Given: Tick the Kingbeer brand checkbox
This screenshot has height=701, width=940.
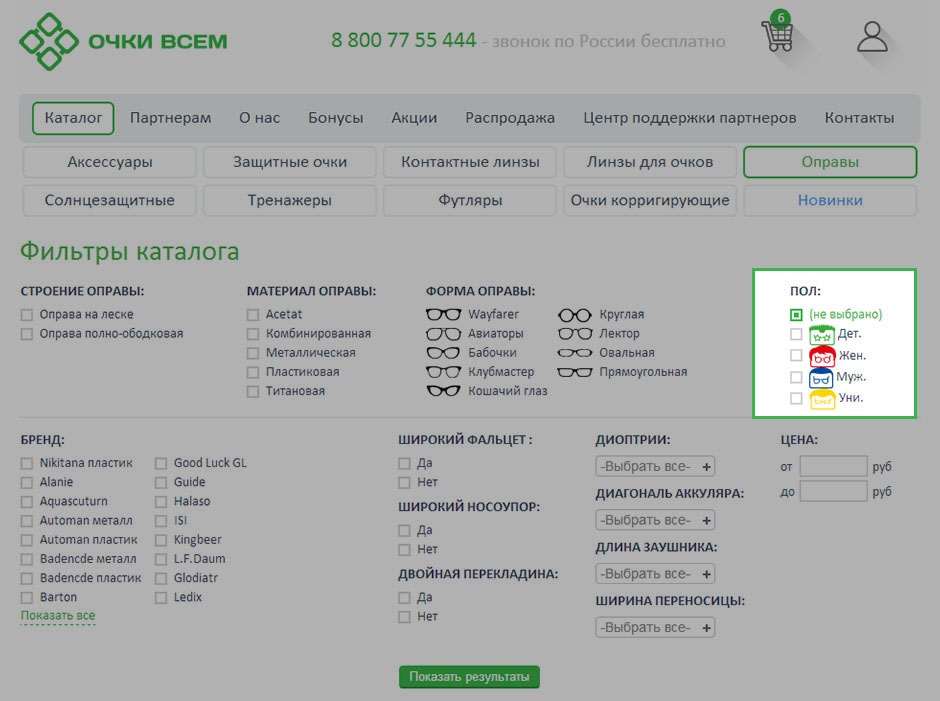Looking at the screenshot, I should (161, 540).
